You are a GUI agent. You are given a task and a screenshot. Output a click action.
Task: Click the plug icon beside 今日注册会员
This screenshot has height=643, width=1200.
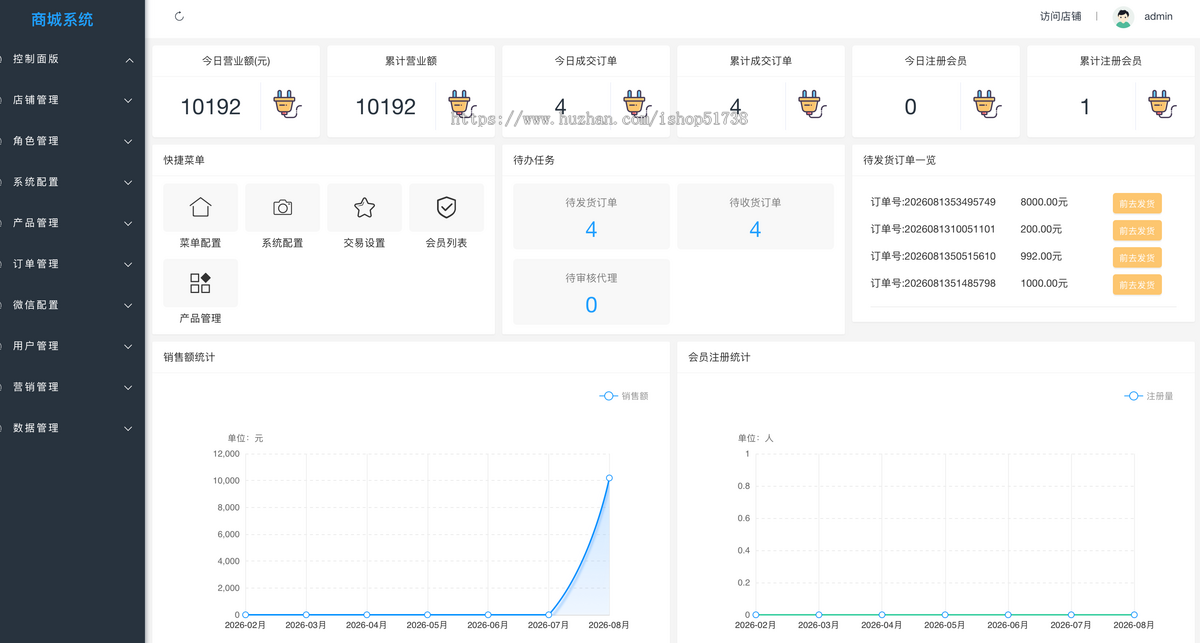tap(986, 104)
